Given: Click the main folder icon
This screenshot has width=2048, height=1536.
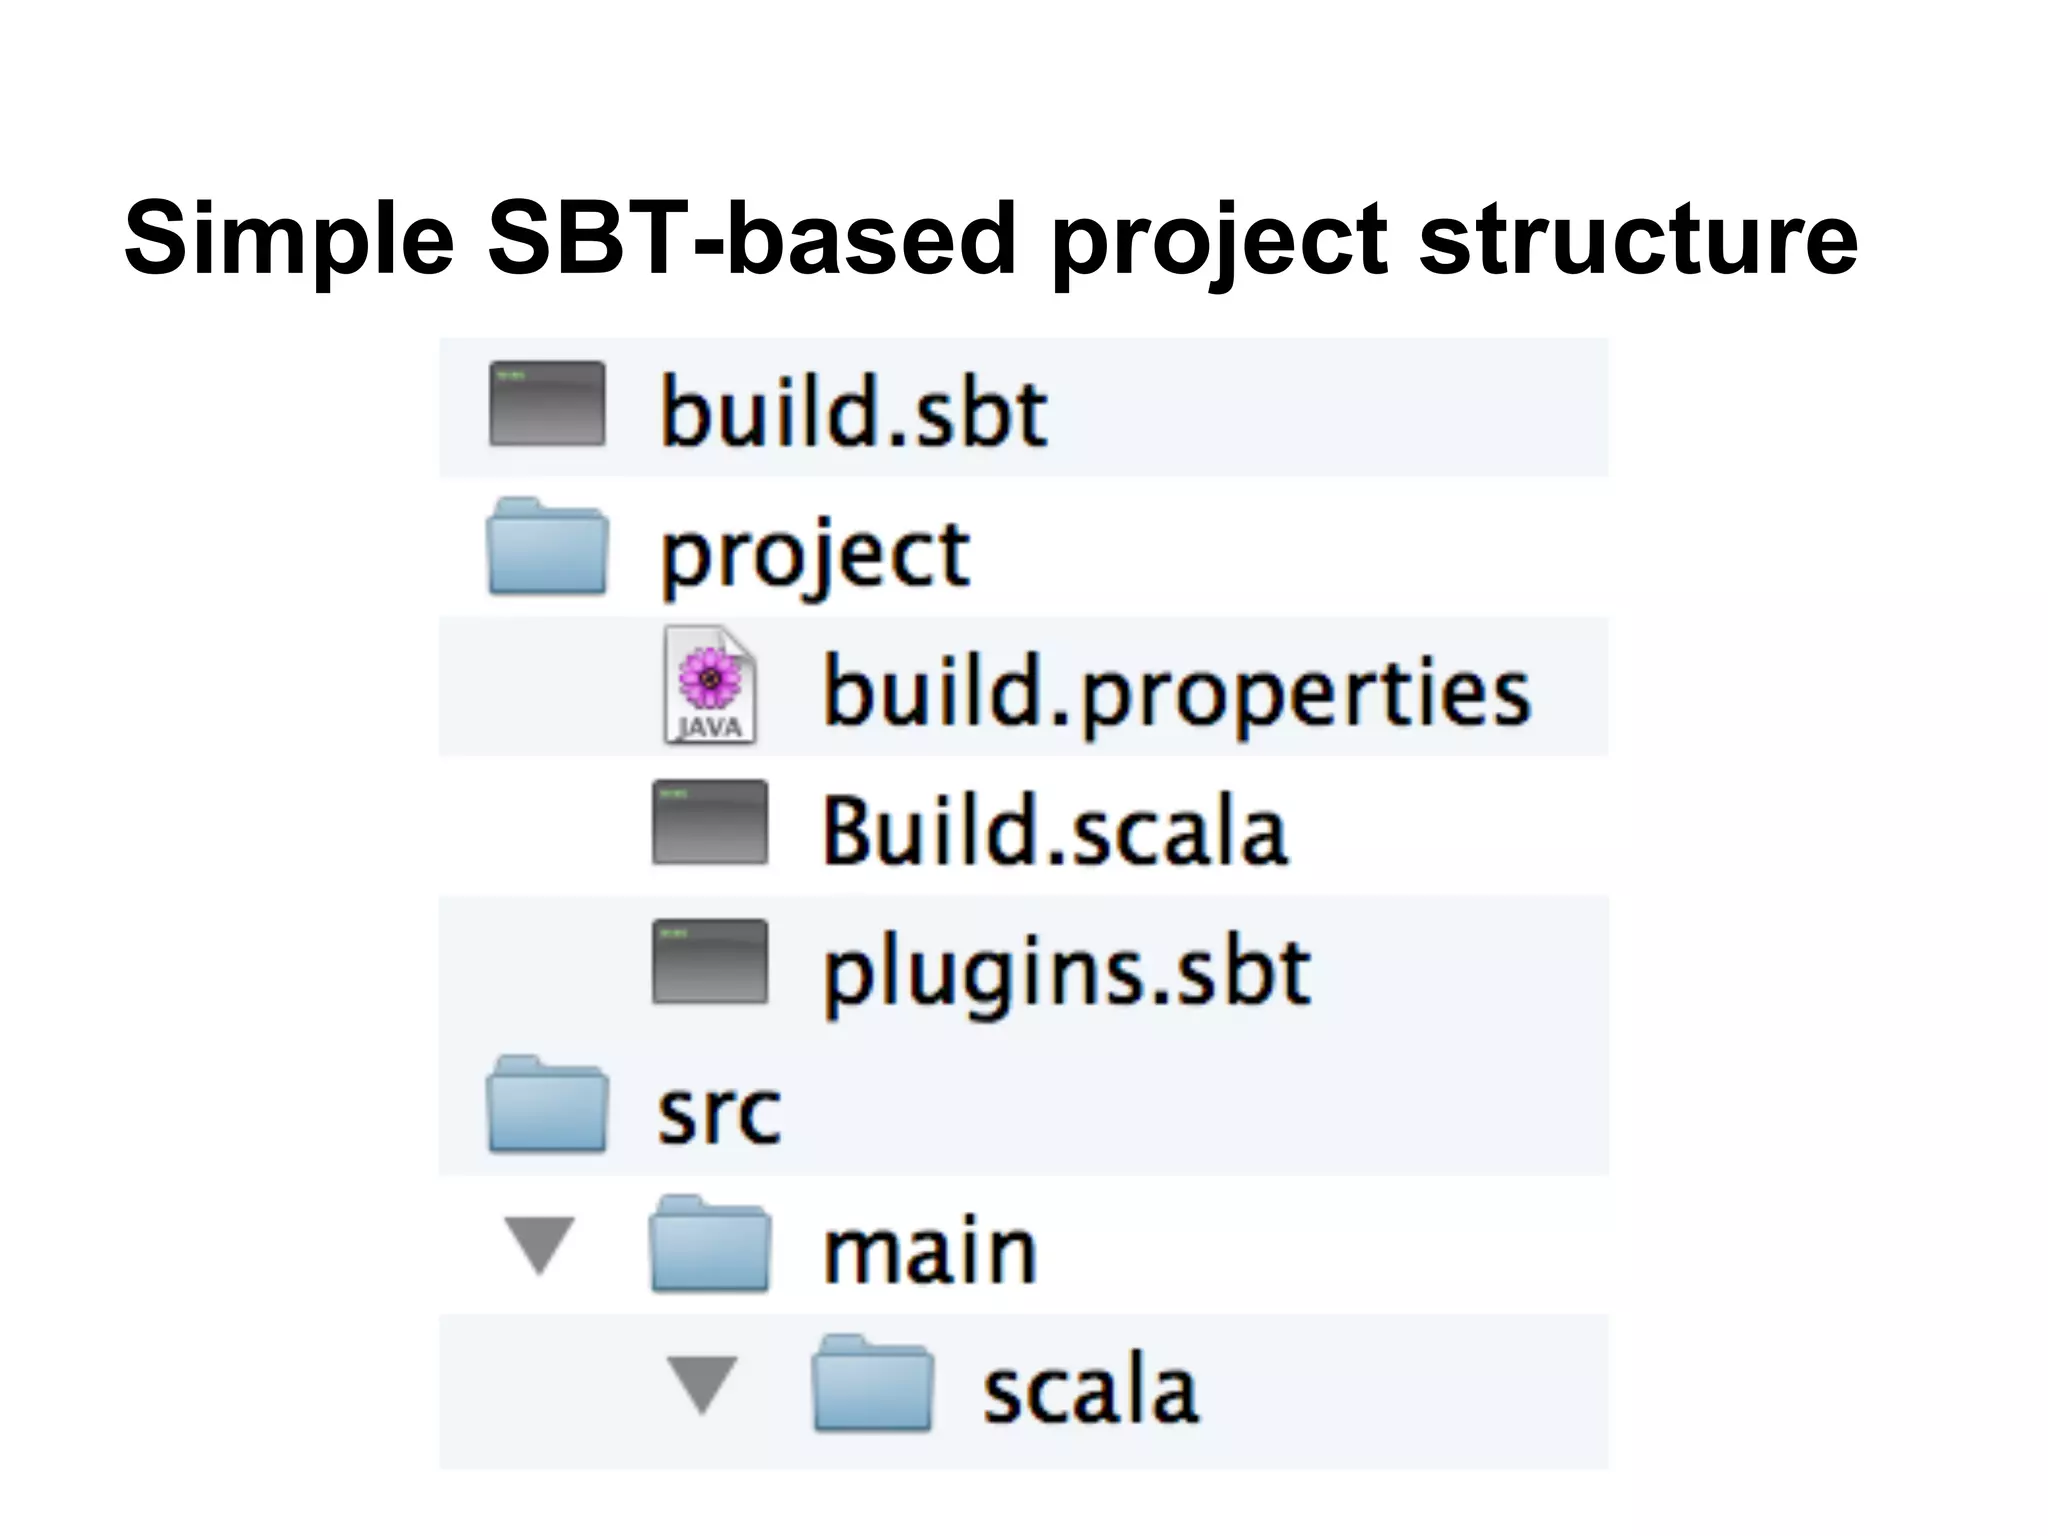Looking at the screenshot, I should pos(710,1245).
